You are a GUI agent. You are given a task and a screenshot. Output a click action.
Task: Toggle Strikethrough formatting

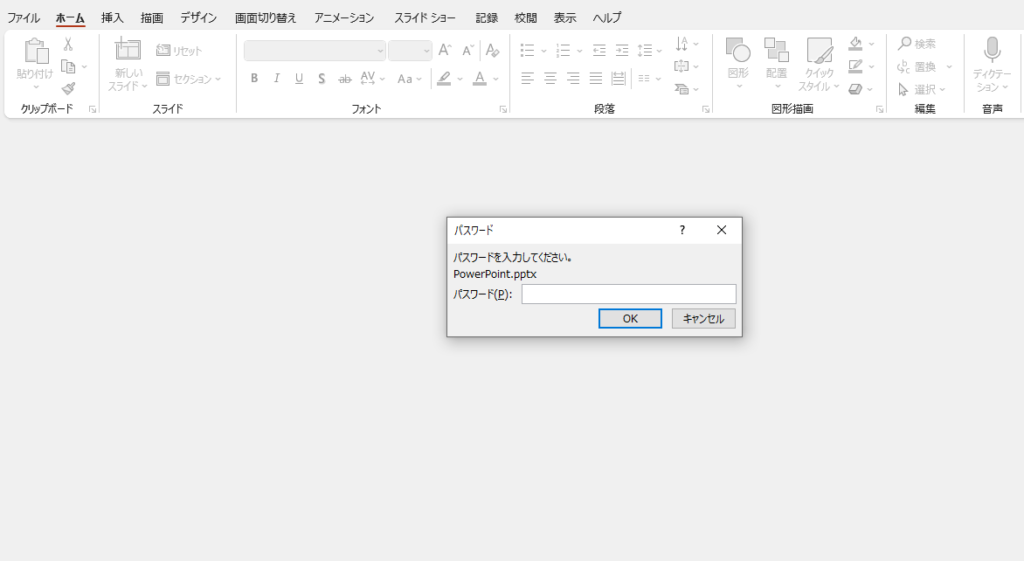[x=344, y=78]
